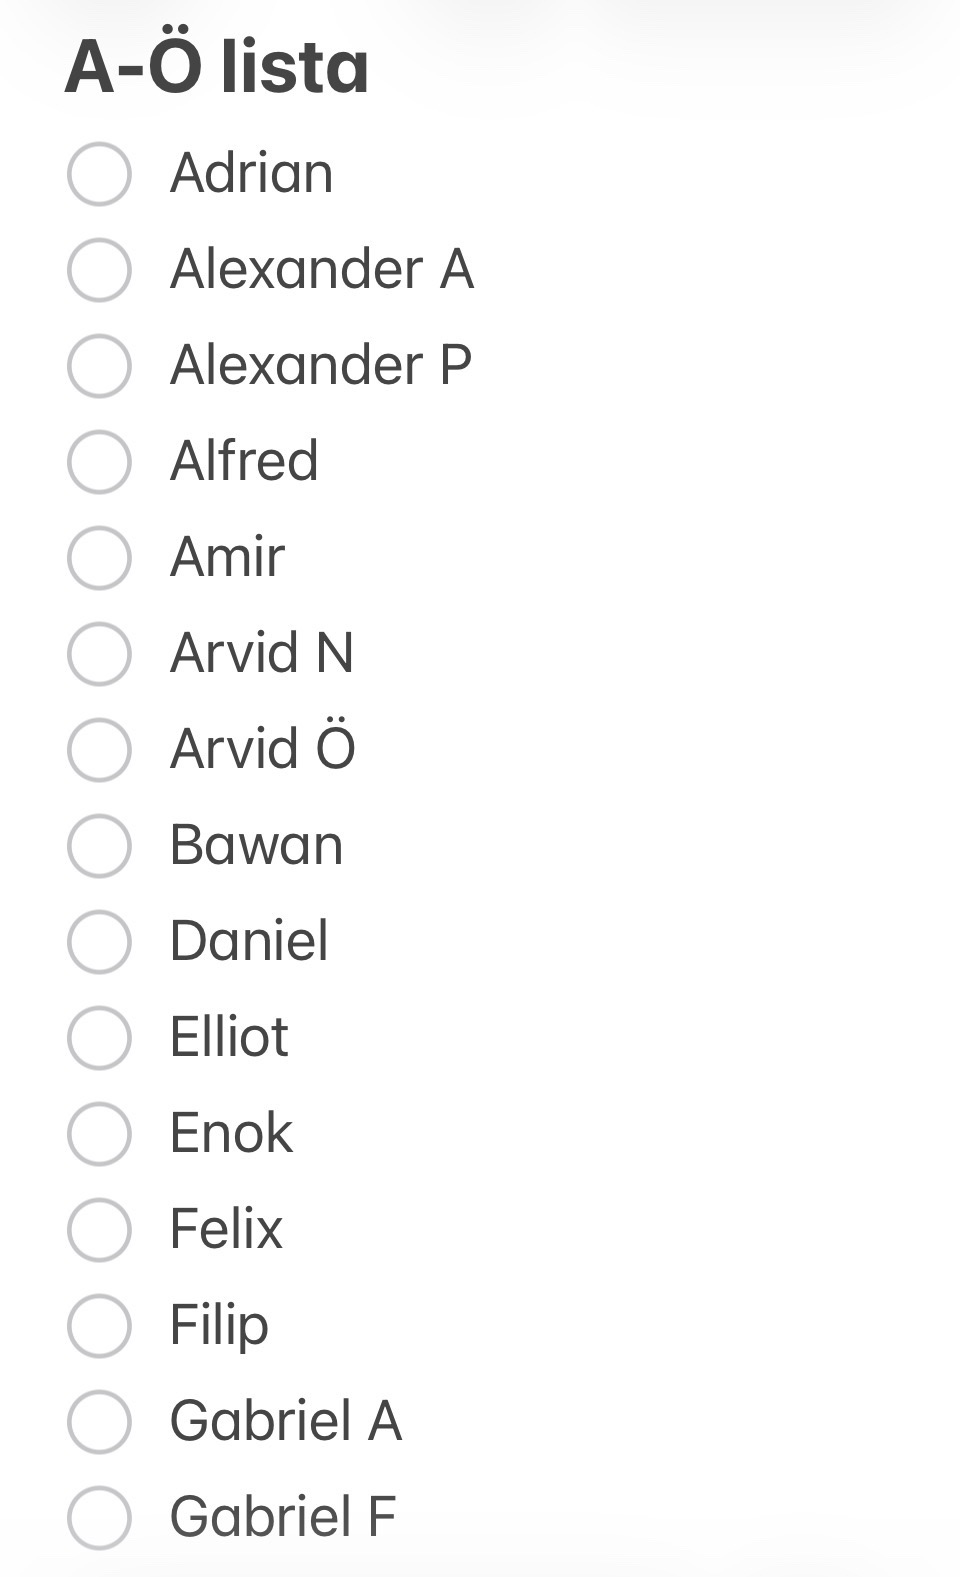Click the Alexander A name text
The image size is (960, 1577).
coord(321,269)
